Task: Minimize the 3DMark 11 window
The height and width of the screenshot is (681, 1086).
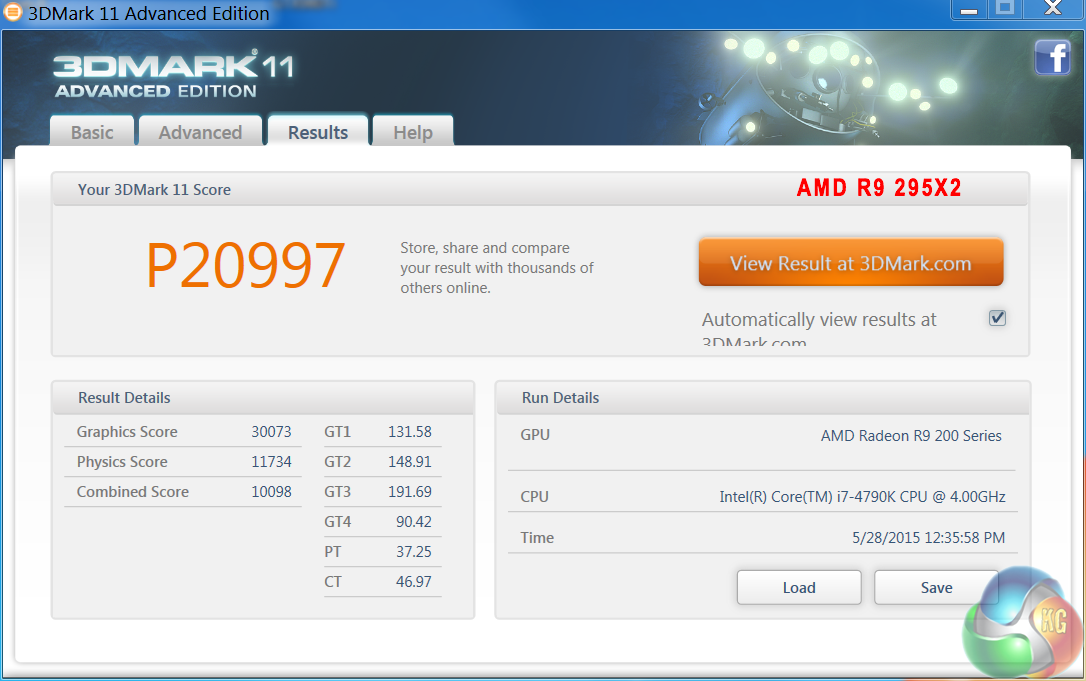Action: (969, 10)
